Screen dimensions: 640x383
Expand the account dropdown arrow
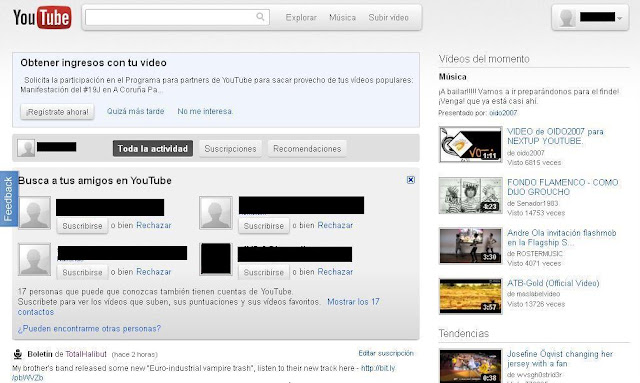click(620, 18)
